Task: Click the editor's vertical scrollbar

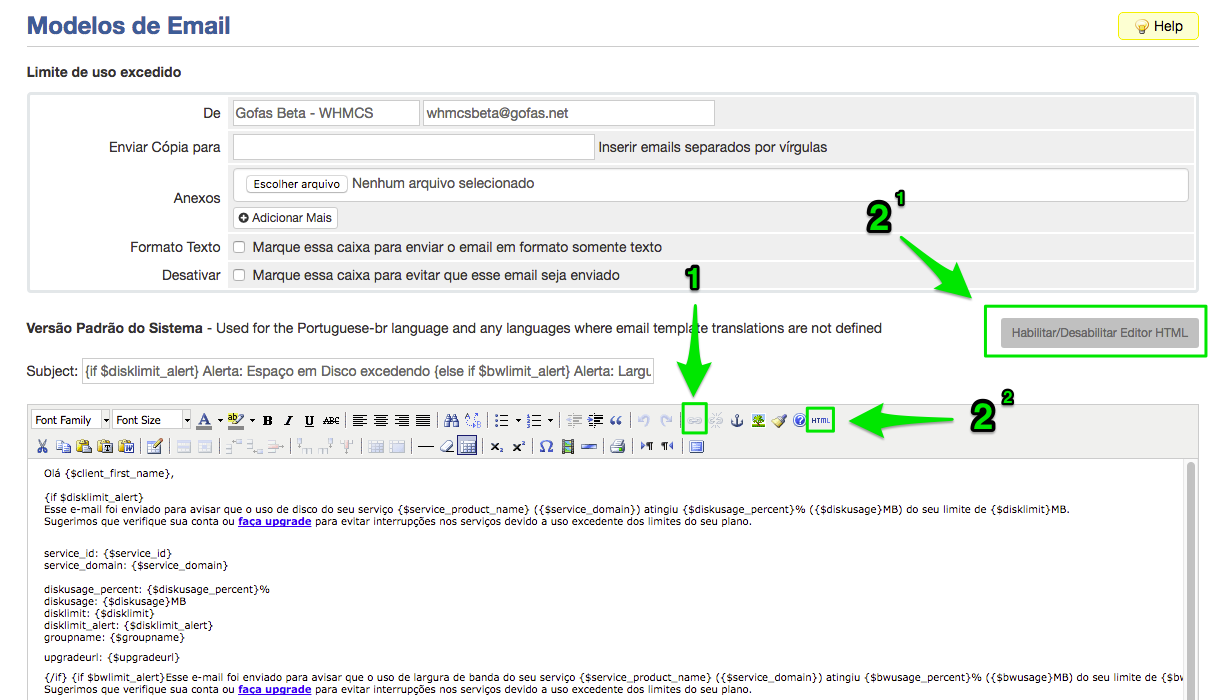Action: point(1189,580)
